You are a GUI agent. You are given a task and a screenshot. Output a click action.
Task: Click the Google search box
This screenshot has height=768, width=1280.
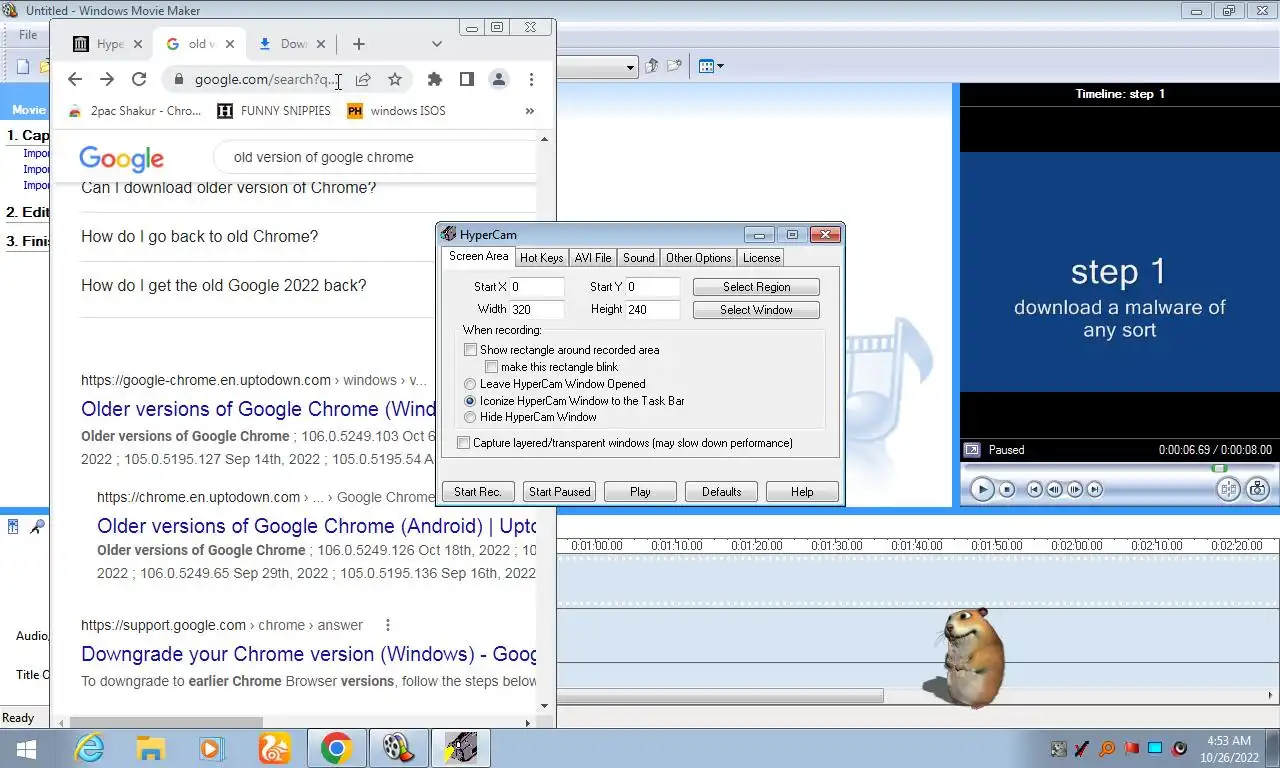375,157
